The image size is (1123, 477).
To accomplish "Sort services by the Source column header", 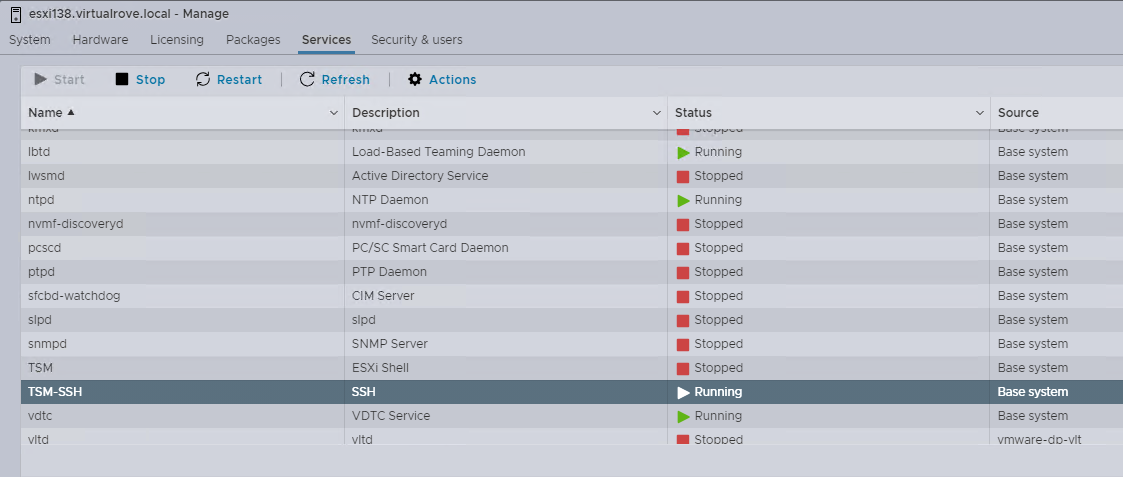I will click(1018, 113).
